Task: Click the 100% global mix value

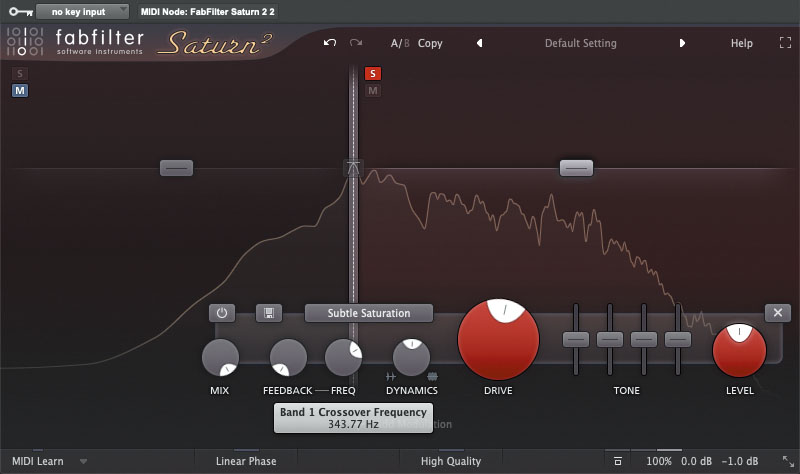Action: tap(659, 461)
